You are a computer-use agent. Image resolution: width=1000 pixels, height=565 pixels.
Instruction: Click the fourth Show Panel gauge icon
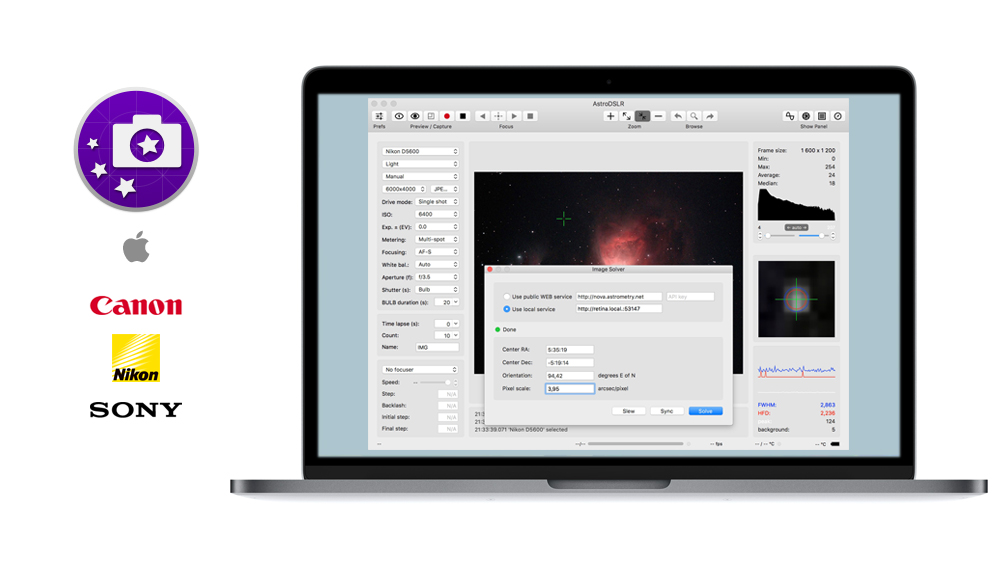[838, 116]
